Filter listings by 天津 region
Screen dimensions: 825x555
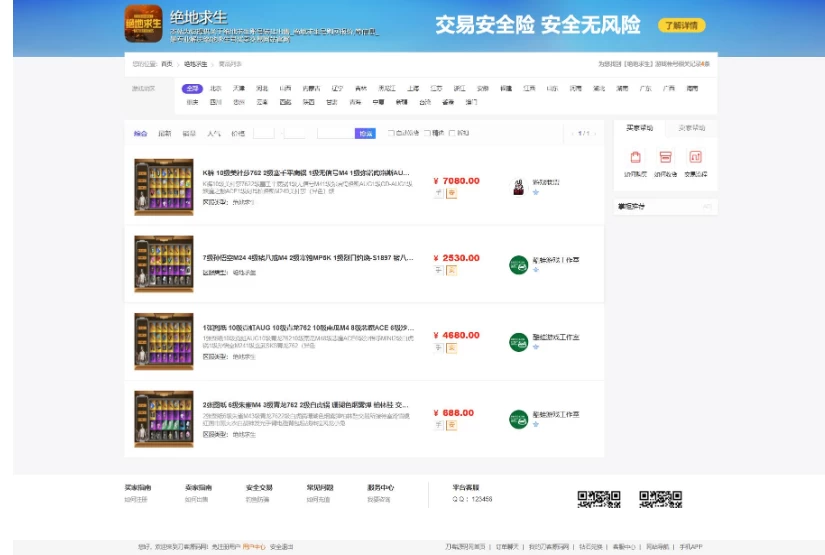point(239,88)
